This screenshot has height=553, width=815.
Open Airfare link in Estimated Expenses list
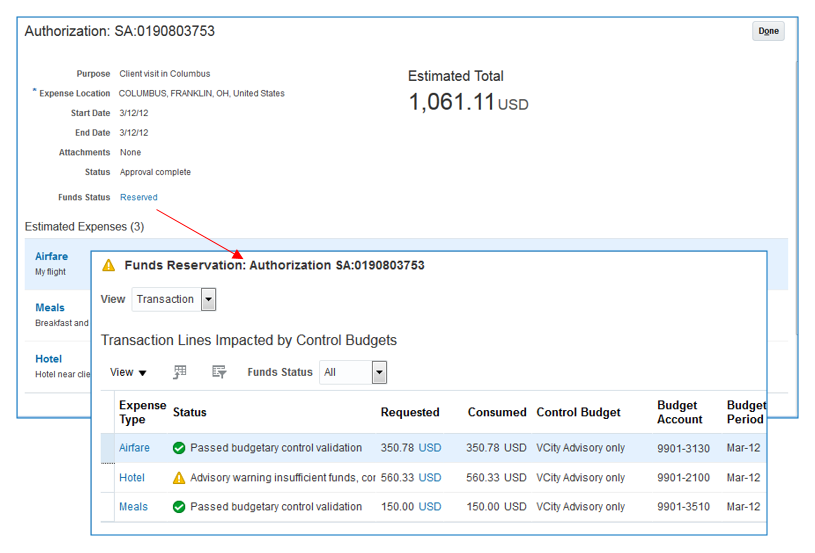[51, 257]
